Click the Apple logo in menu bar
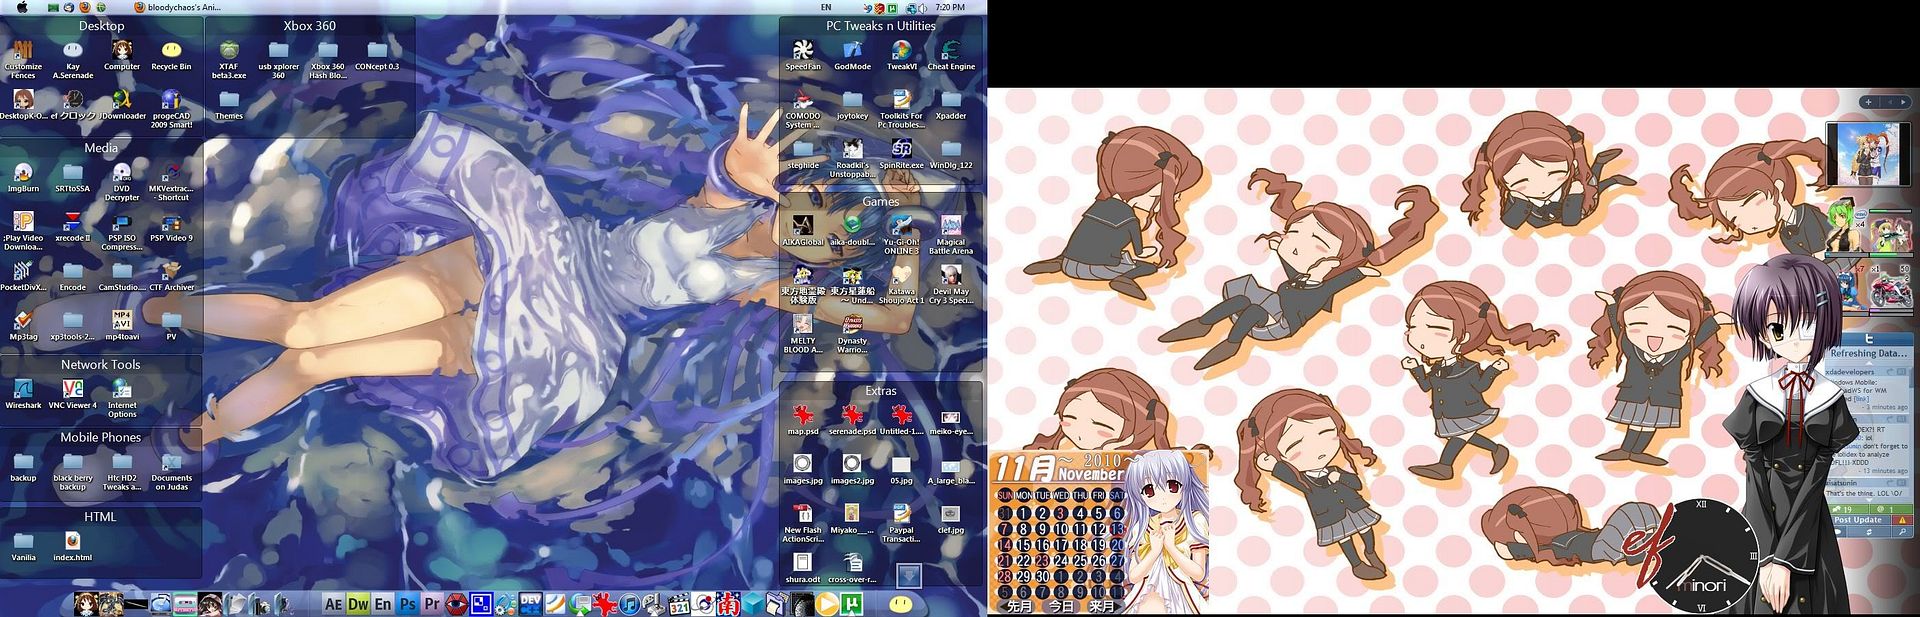1920x617 pixels. tap(22, 7)
